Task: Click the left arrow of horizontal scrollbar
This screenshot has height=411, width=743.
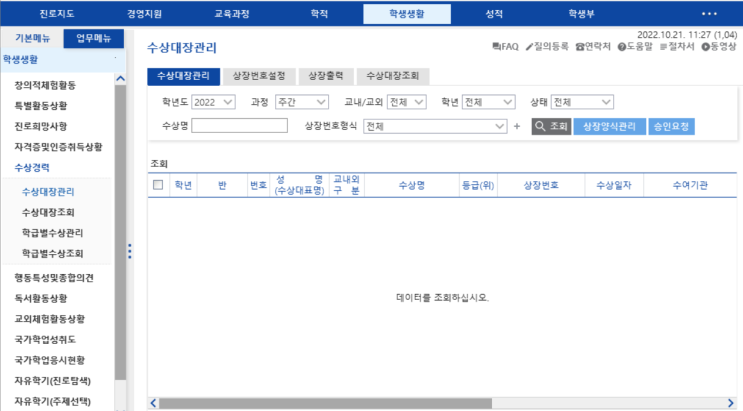Action: (x=153, y=403)
